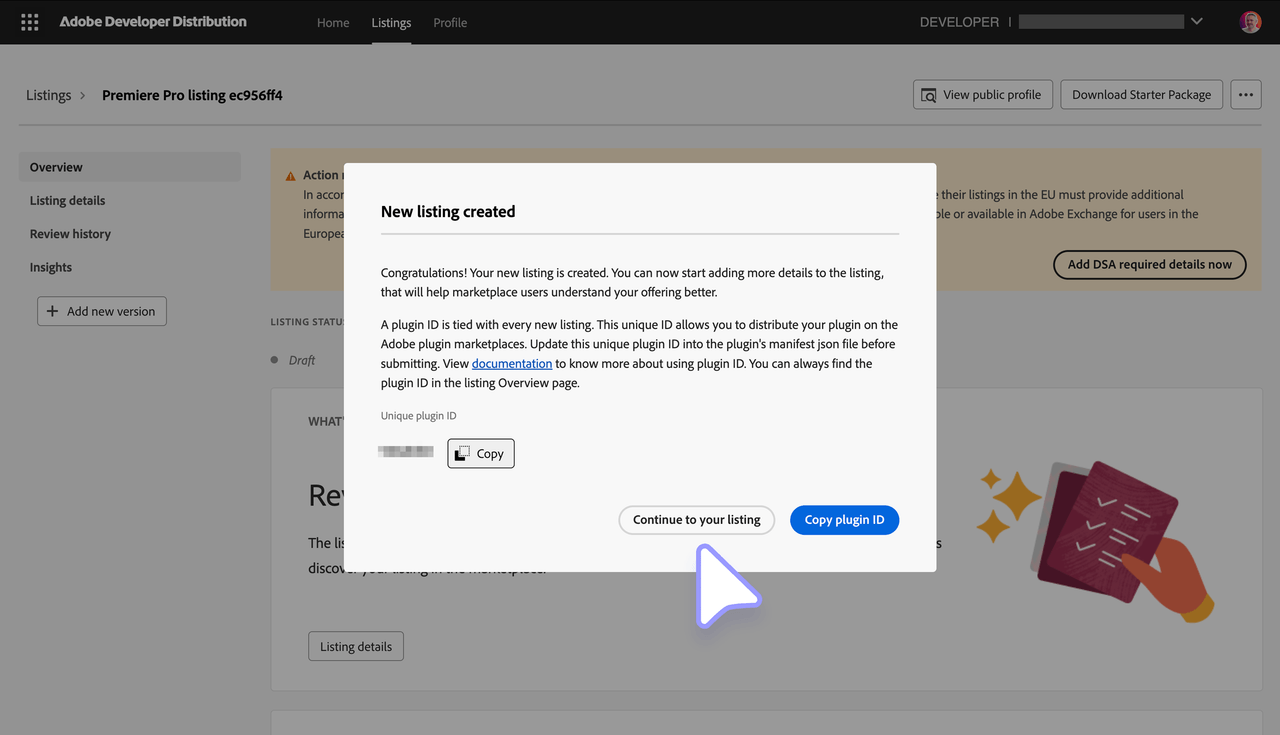The height and width of the screenshot is (735, 1280).
Task: Open the documentation link
Action: pyautogui.click(x=512, y=363)
